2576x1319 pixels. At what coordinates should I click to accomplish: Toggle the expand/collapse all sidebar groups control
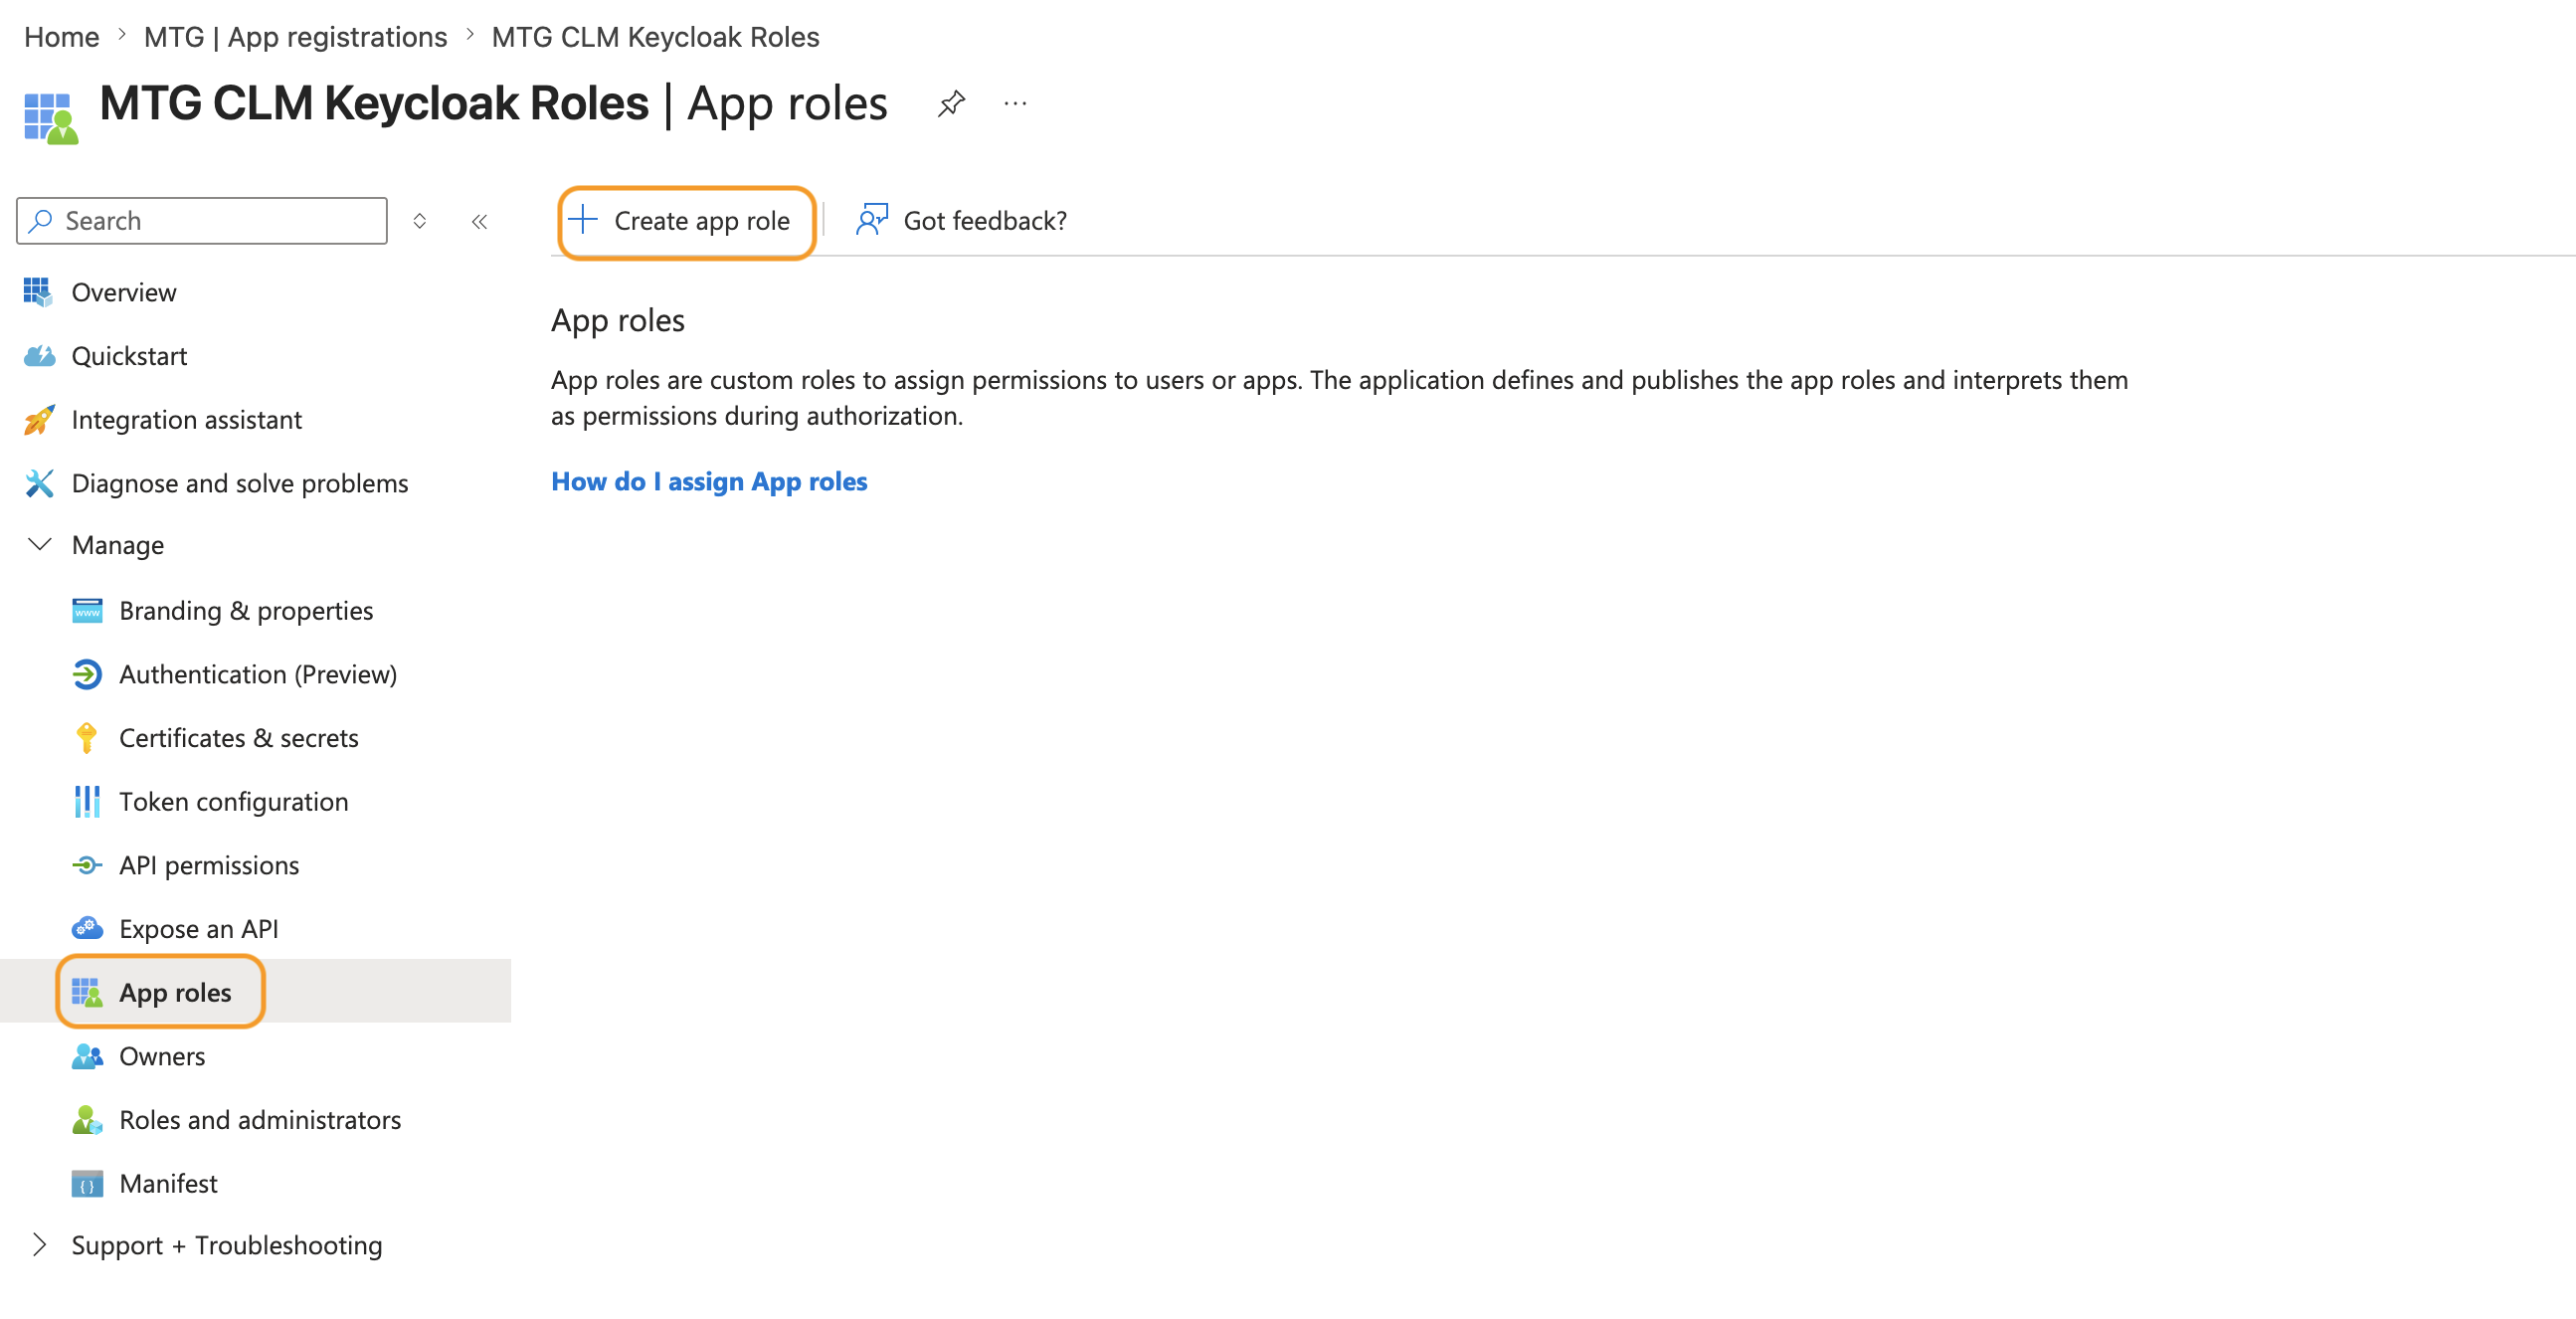click(420, 221)
